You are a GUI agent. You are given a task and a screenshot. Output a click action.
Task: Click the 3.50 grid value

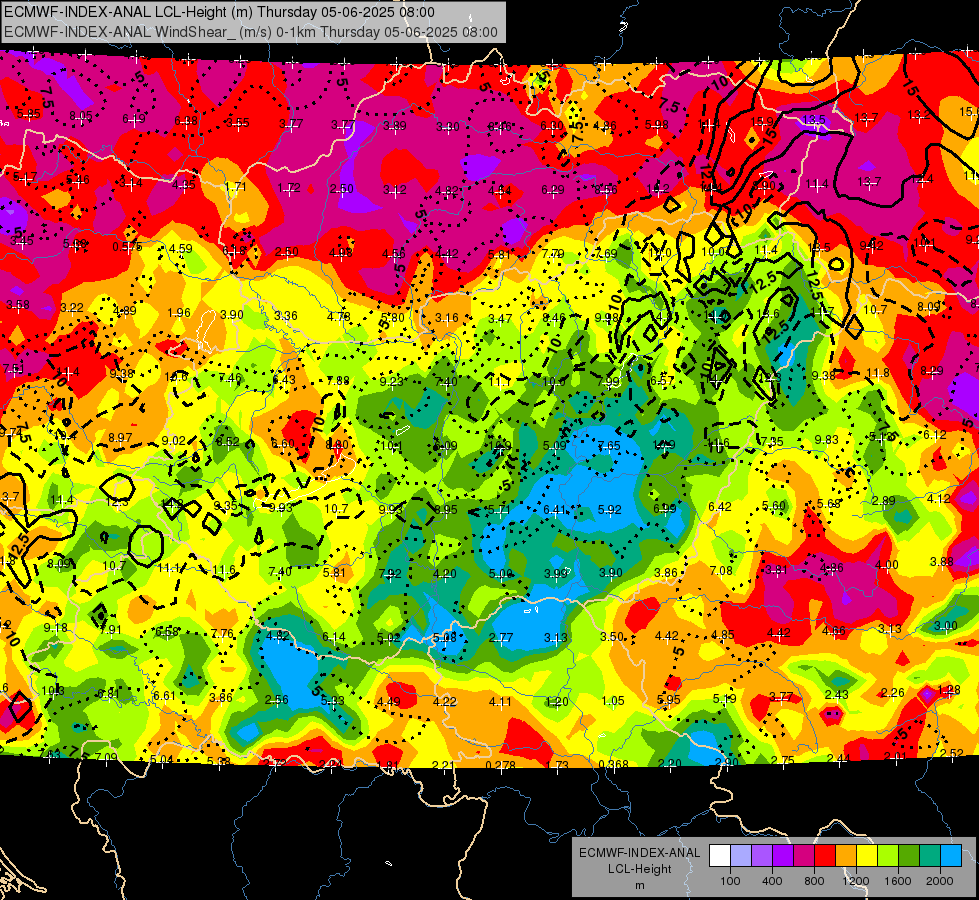point(612,636)
